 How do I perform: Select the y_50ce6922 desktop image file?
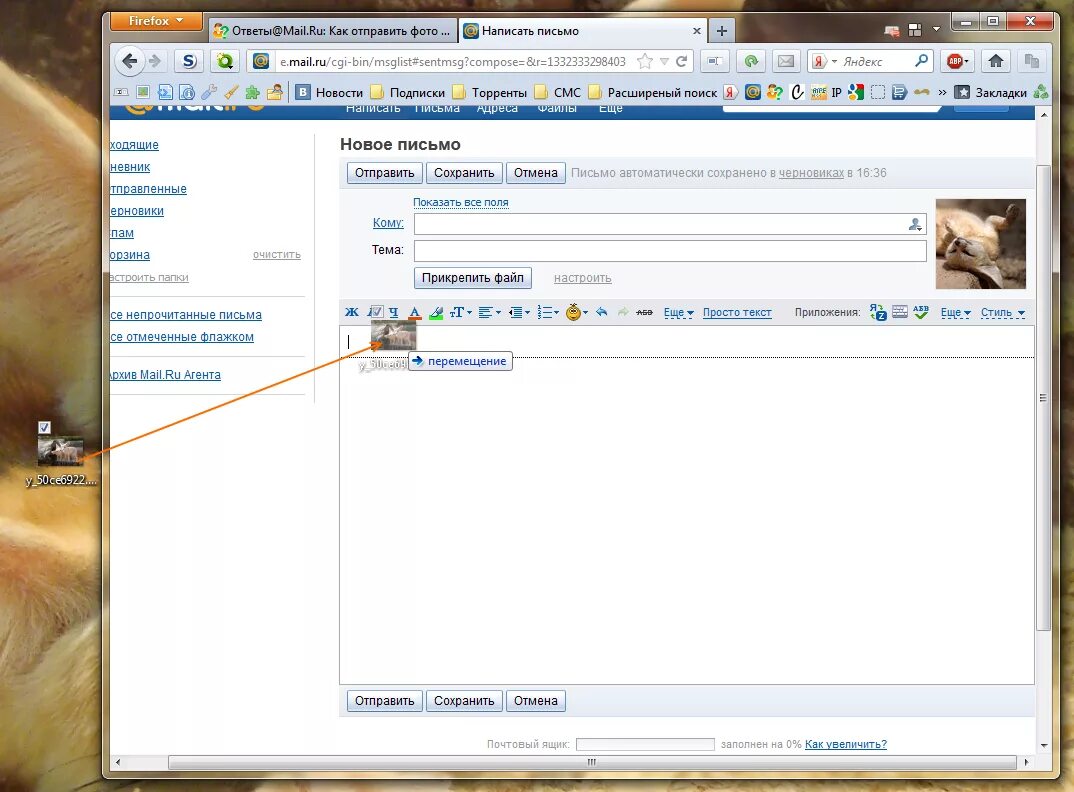[x=61, y=459]
